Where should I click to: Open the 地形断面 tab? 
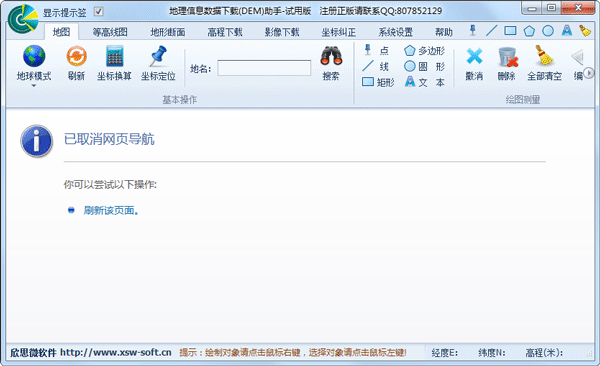coord(168,32)
